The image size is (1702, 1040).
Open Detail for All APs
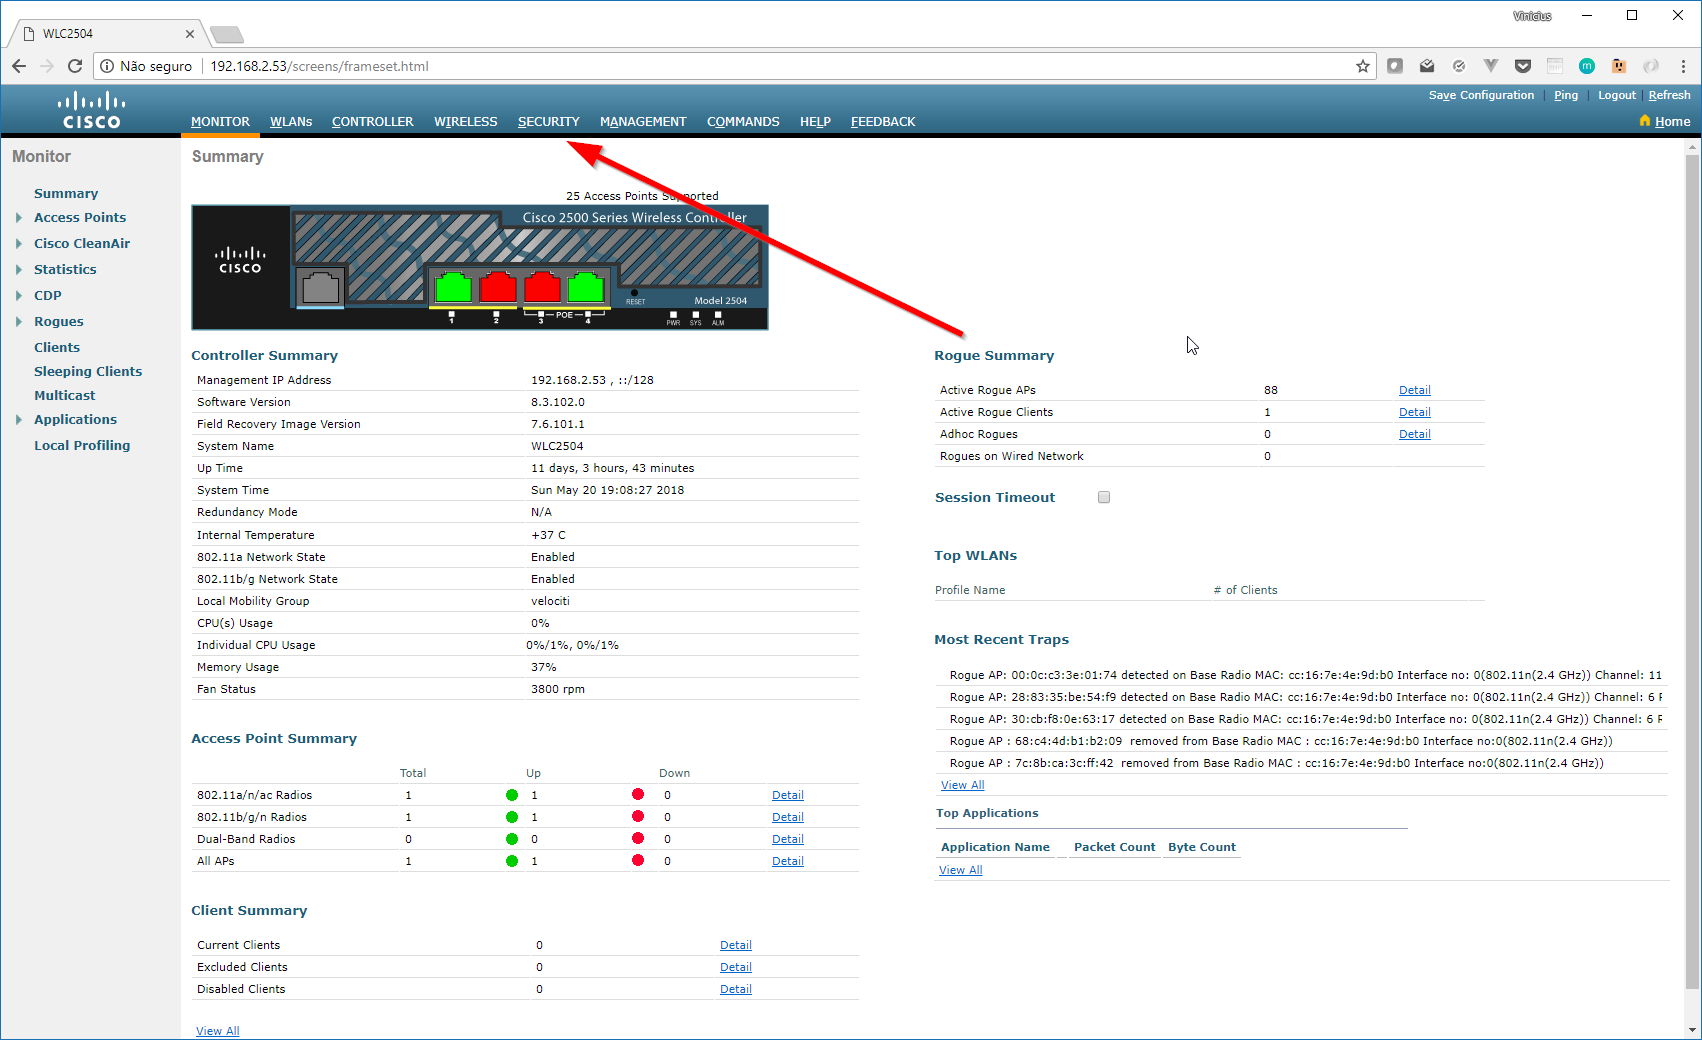787,861
